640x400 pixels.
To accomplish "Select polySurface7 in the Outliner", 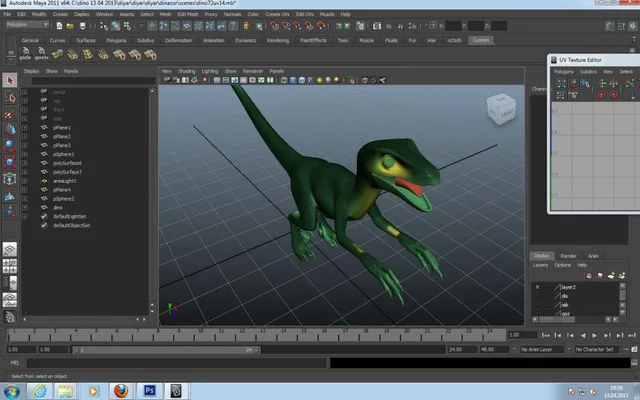I will [67, 172].
